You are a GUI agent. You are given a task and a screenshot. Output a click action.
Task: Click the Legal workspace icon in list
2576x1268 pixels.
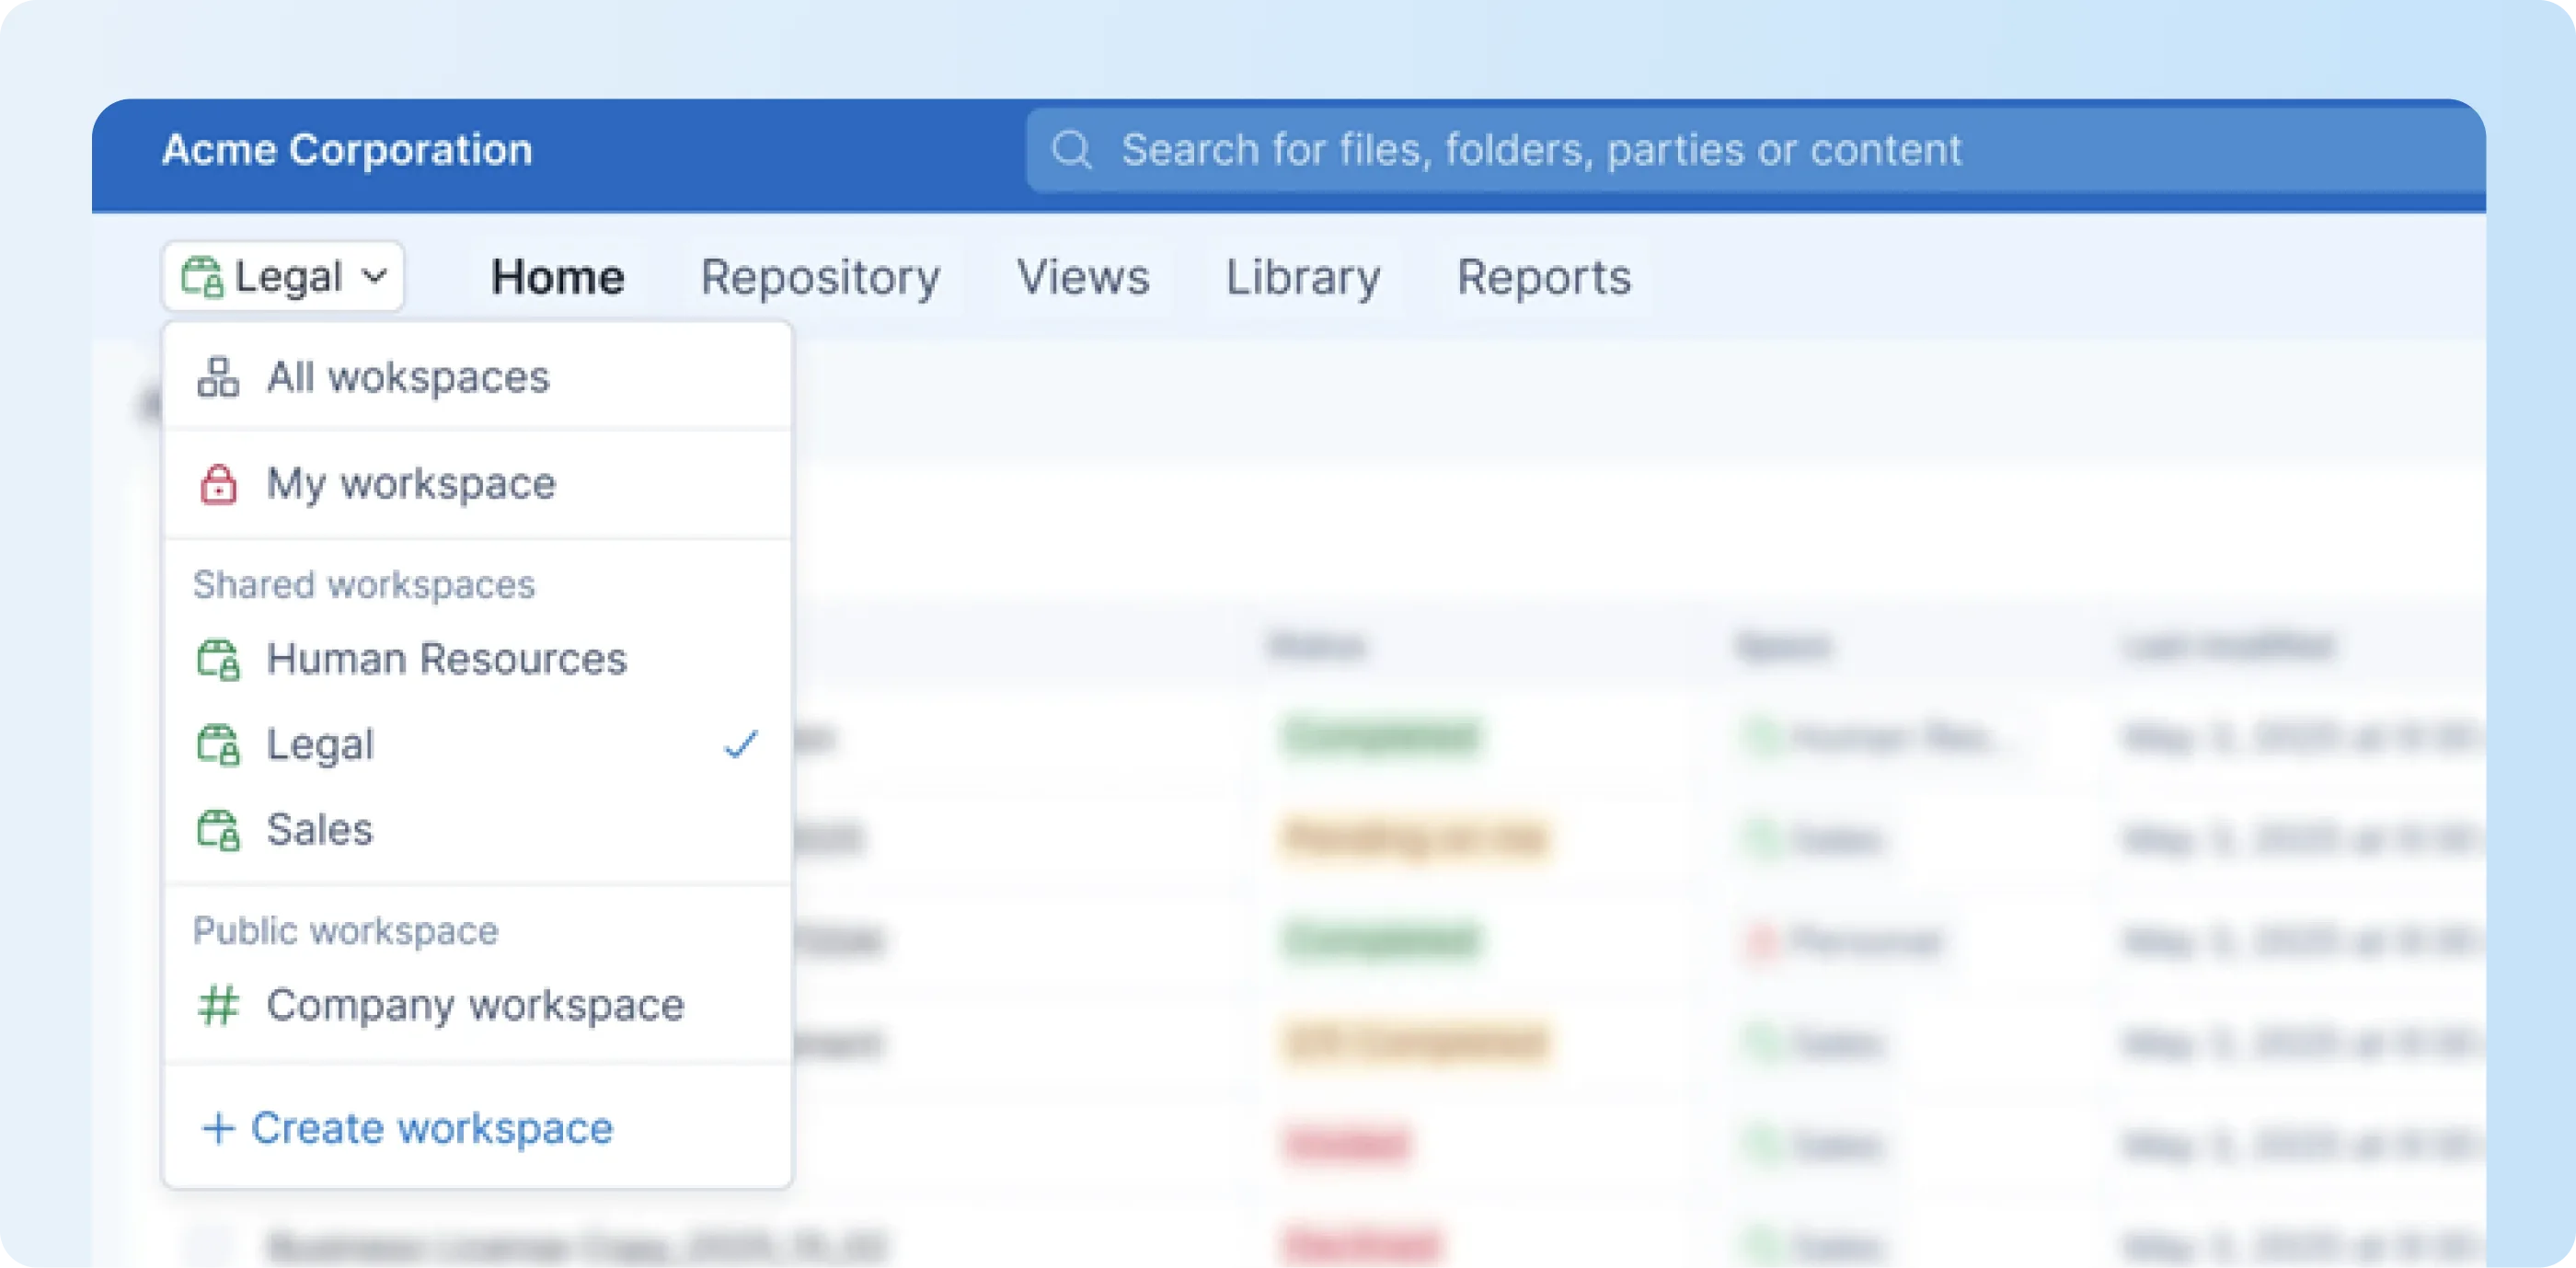(x=218, y=745)
